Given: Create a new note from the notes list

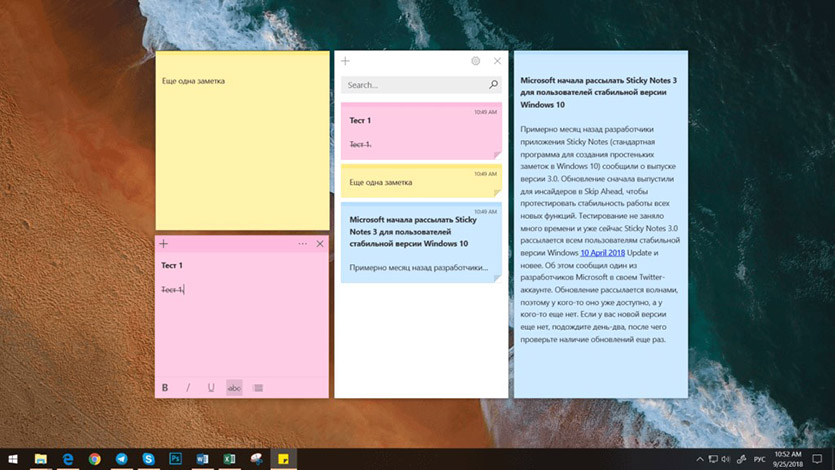Looking at the screenshot, I should (x=345, y=61).
